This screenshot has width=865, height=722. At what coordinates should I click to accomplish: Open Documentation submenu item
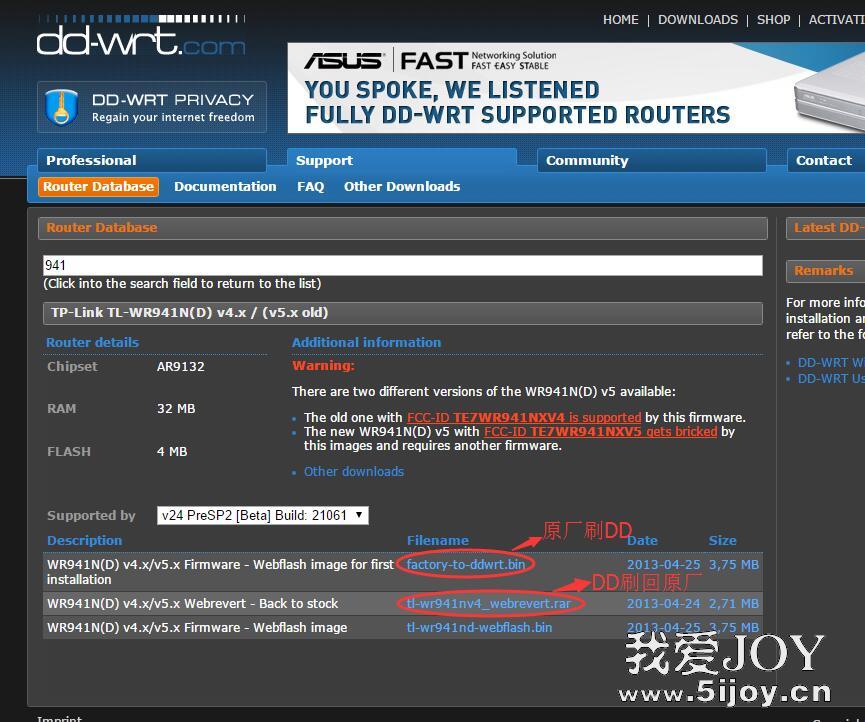point(225,186)
